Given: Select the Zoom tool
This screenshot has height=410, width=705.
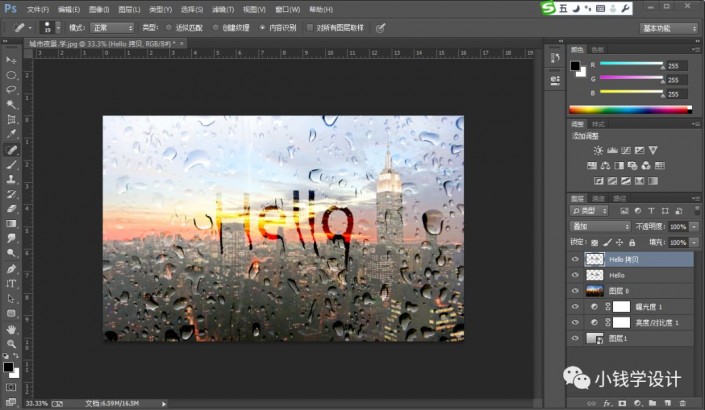Looking at the screenshot, I should click(11, 344).
